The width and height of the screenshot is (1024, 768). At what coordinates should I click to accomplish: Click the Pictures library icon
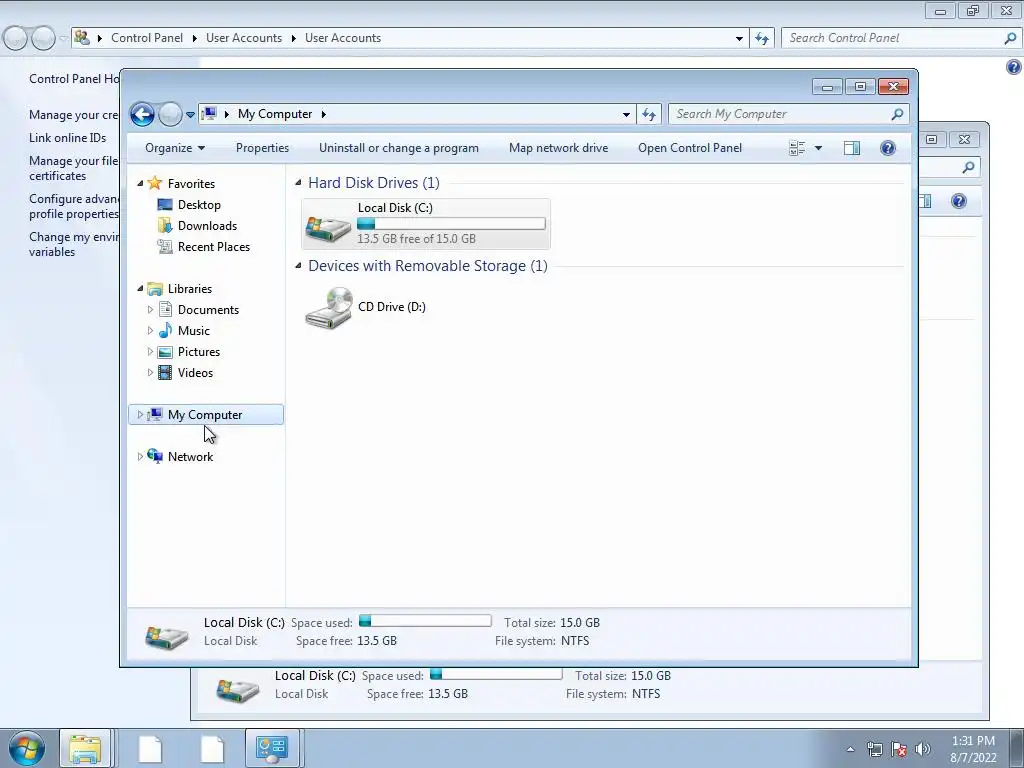pyautogui.click(x=166, y=352)
